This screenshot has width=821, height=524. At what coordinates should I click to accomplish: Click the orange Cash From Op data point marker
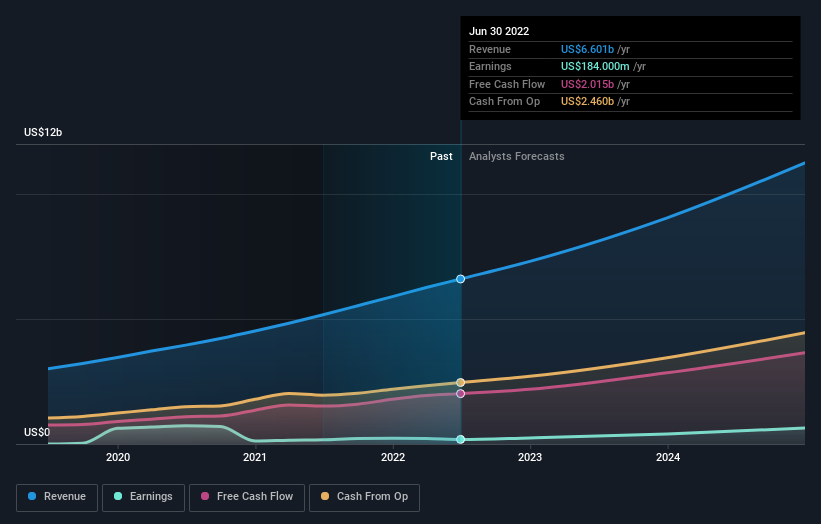[460, 383]
